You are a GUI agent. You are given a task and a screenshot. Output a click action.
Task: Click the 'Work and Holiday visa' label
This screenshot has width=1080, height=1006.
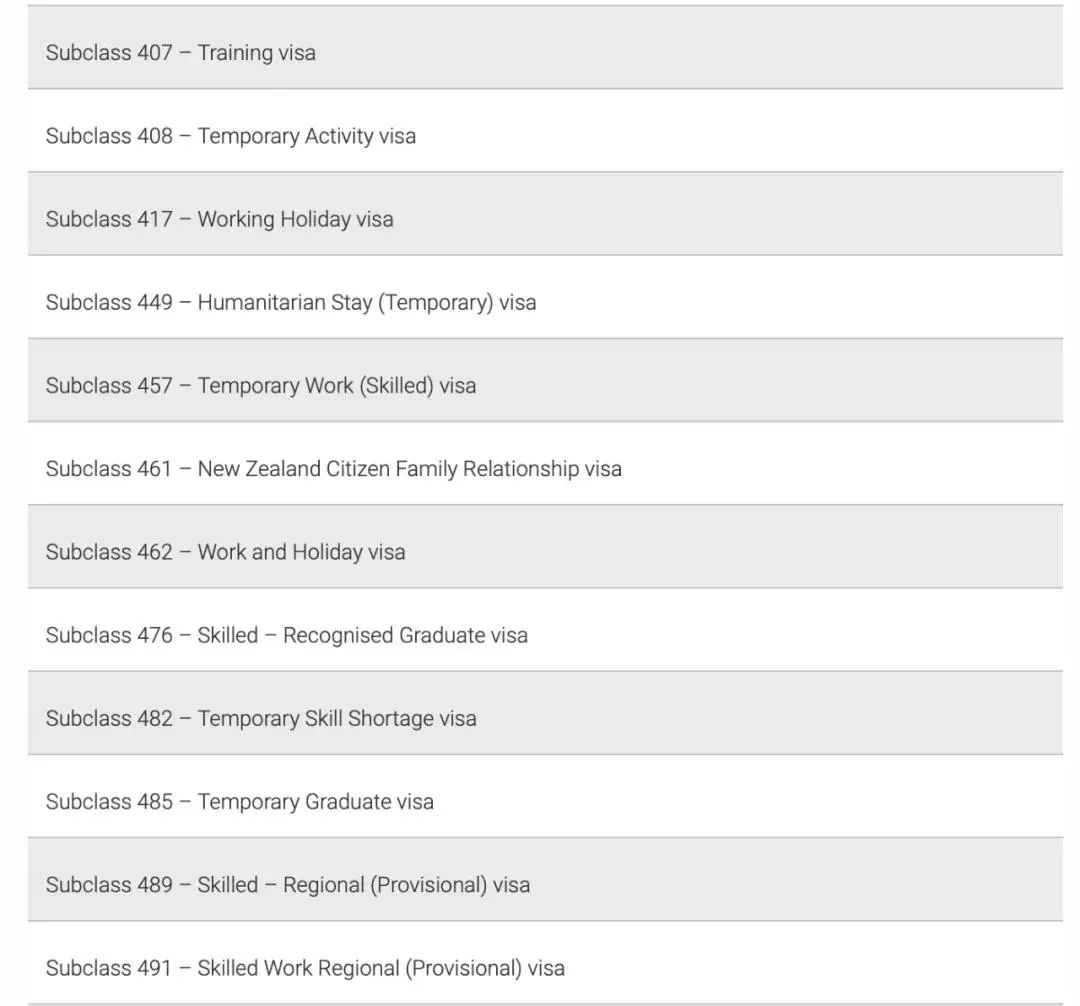tap(301, 552)
